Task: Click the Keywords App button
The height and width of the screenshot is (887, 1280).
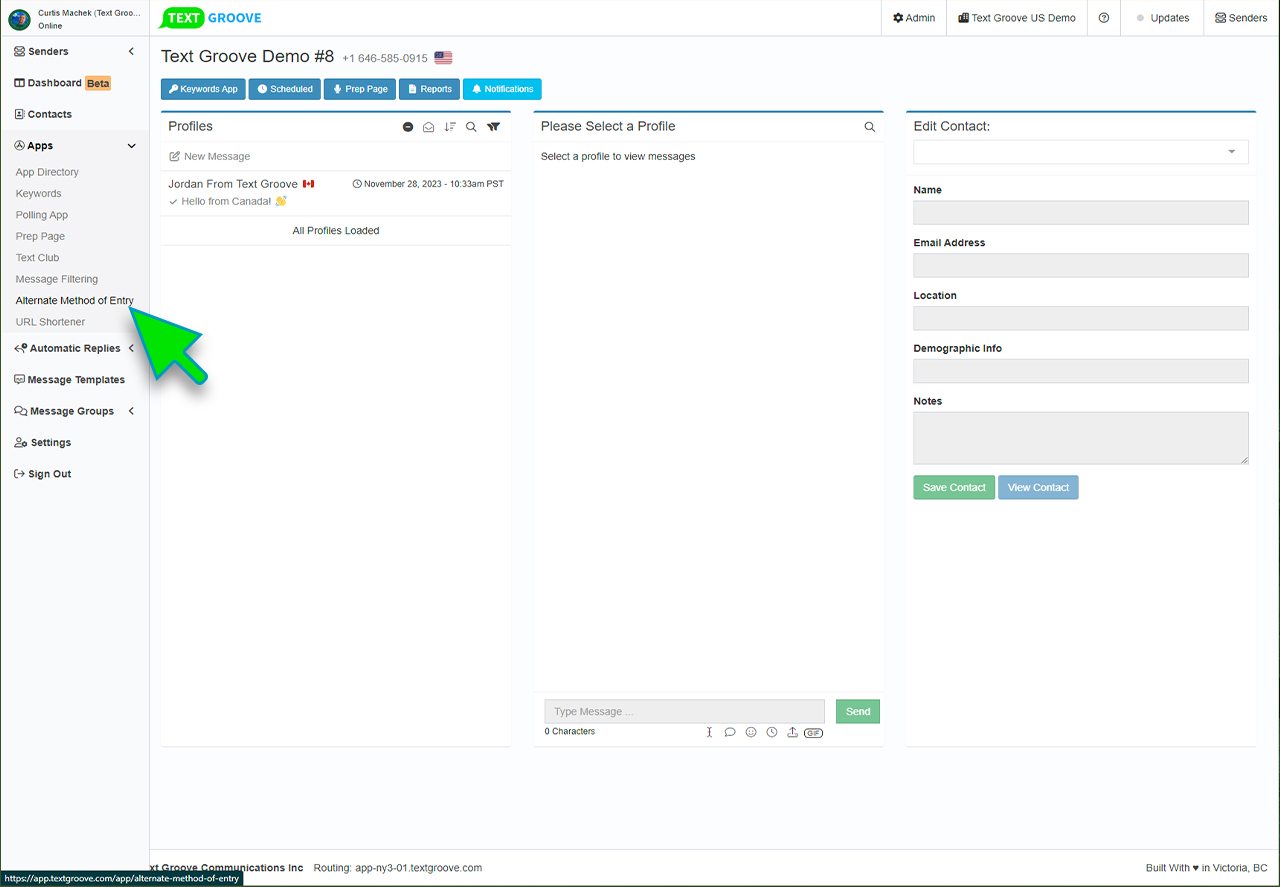Action: (x=203, y=89)
